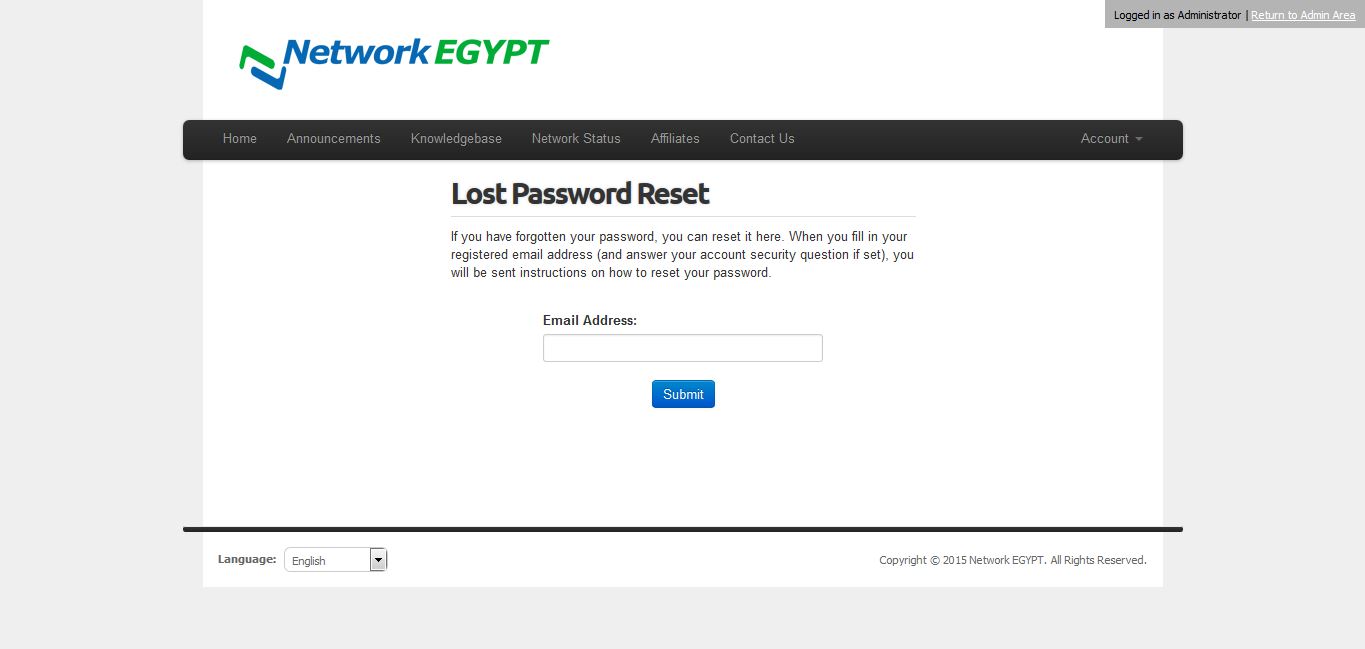The image size is (1365, 649).
Task: Click the Network EGYPT logo wordmark
Action: 416,54
